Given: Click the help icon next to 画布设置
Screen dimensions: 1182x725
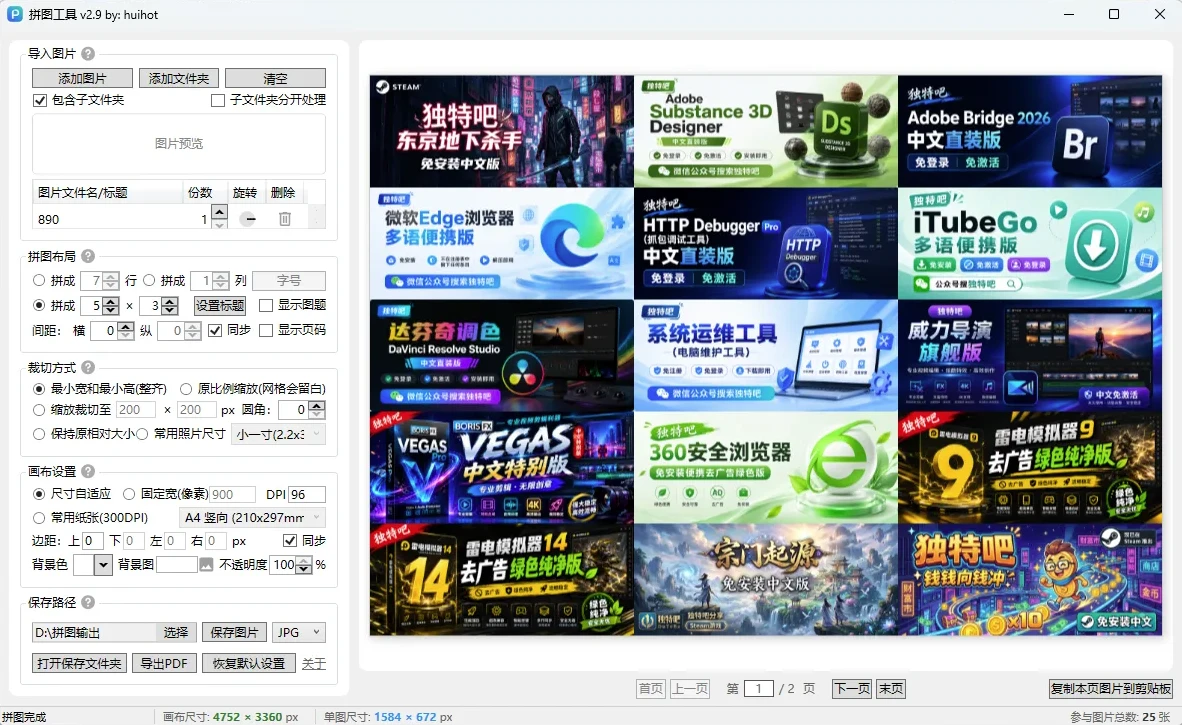Looking at the screenshot, I should click(x=88, y=472).
